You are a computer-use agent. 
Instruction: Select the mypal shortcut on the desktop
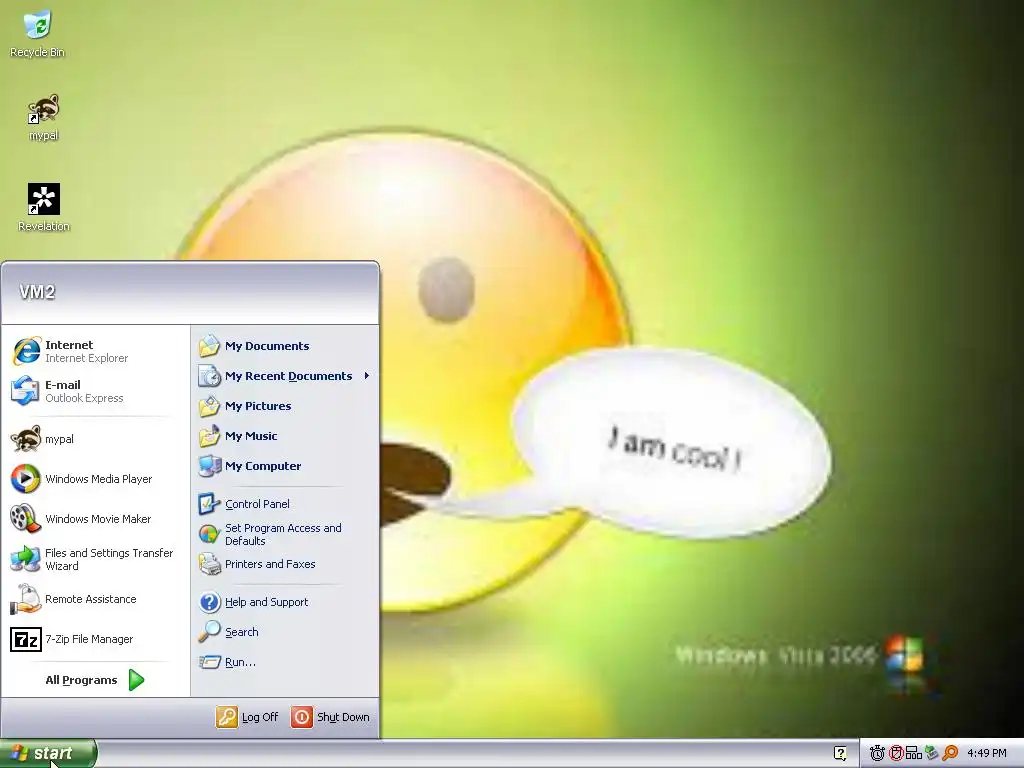click(x=44, y=118)
